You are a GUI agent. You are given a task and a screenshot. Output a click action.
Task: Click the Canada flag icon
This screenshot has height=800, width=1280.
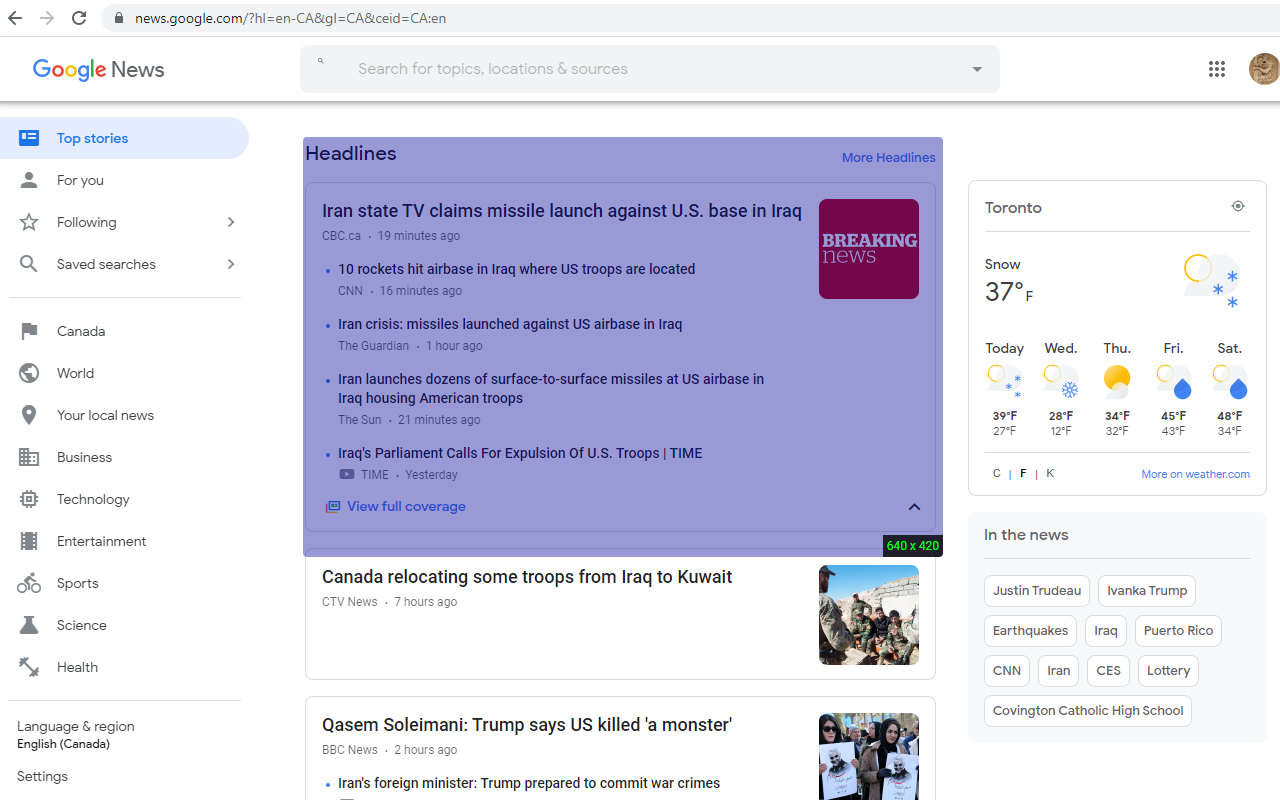pyautogui.click(x=29, y=331)
